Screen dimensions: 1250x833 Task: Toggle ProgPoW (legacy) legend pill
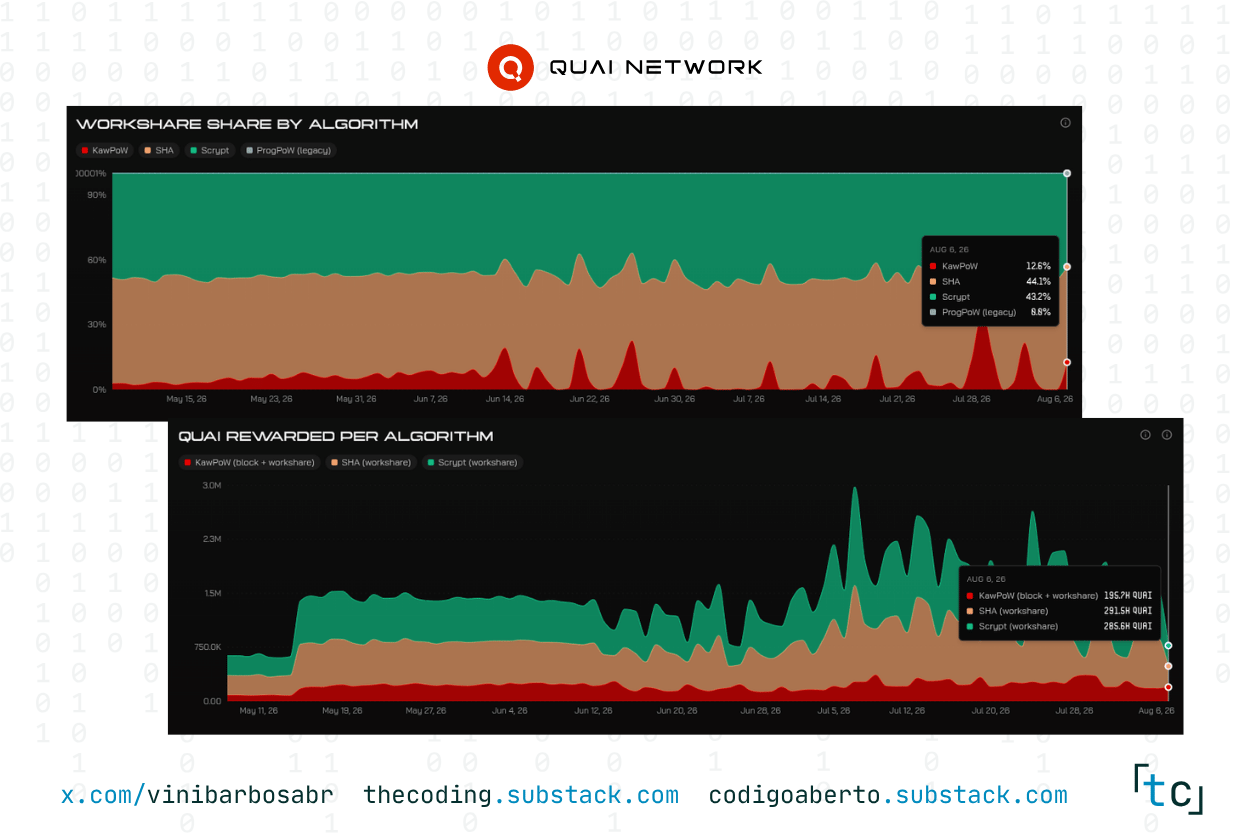288,150
